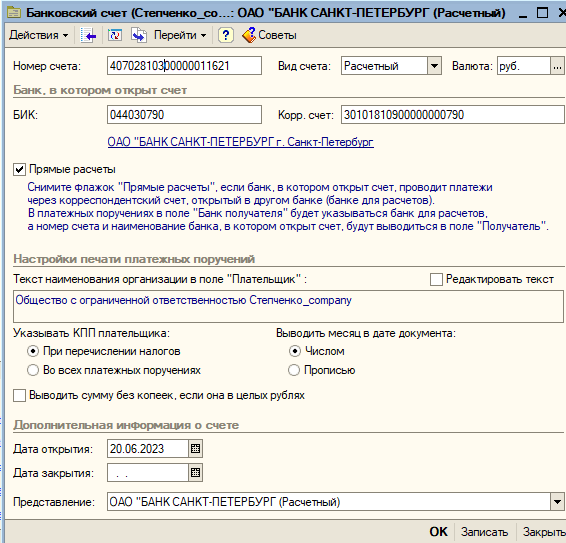
Task: Click the OK button
Action: [x=438, y=532]
